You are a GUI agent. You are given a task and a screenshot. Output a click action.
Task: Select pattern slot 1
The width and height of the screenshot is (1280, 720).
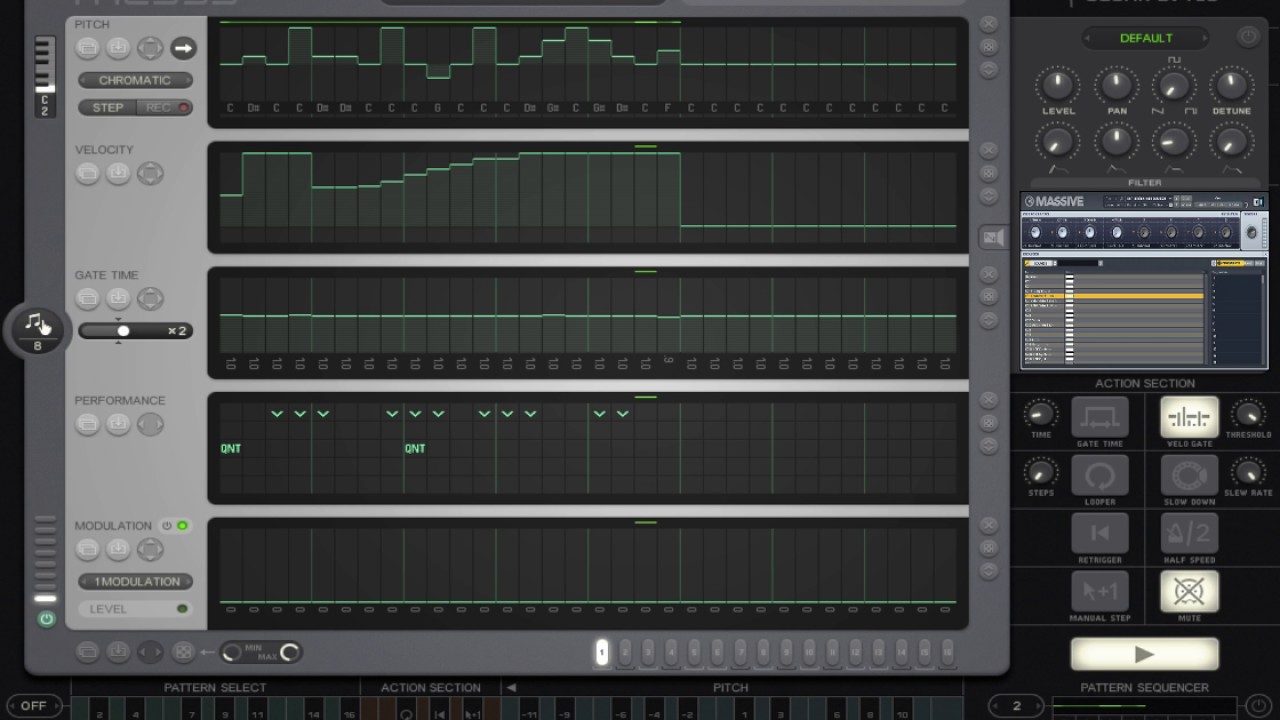tap(602, 652)
